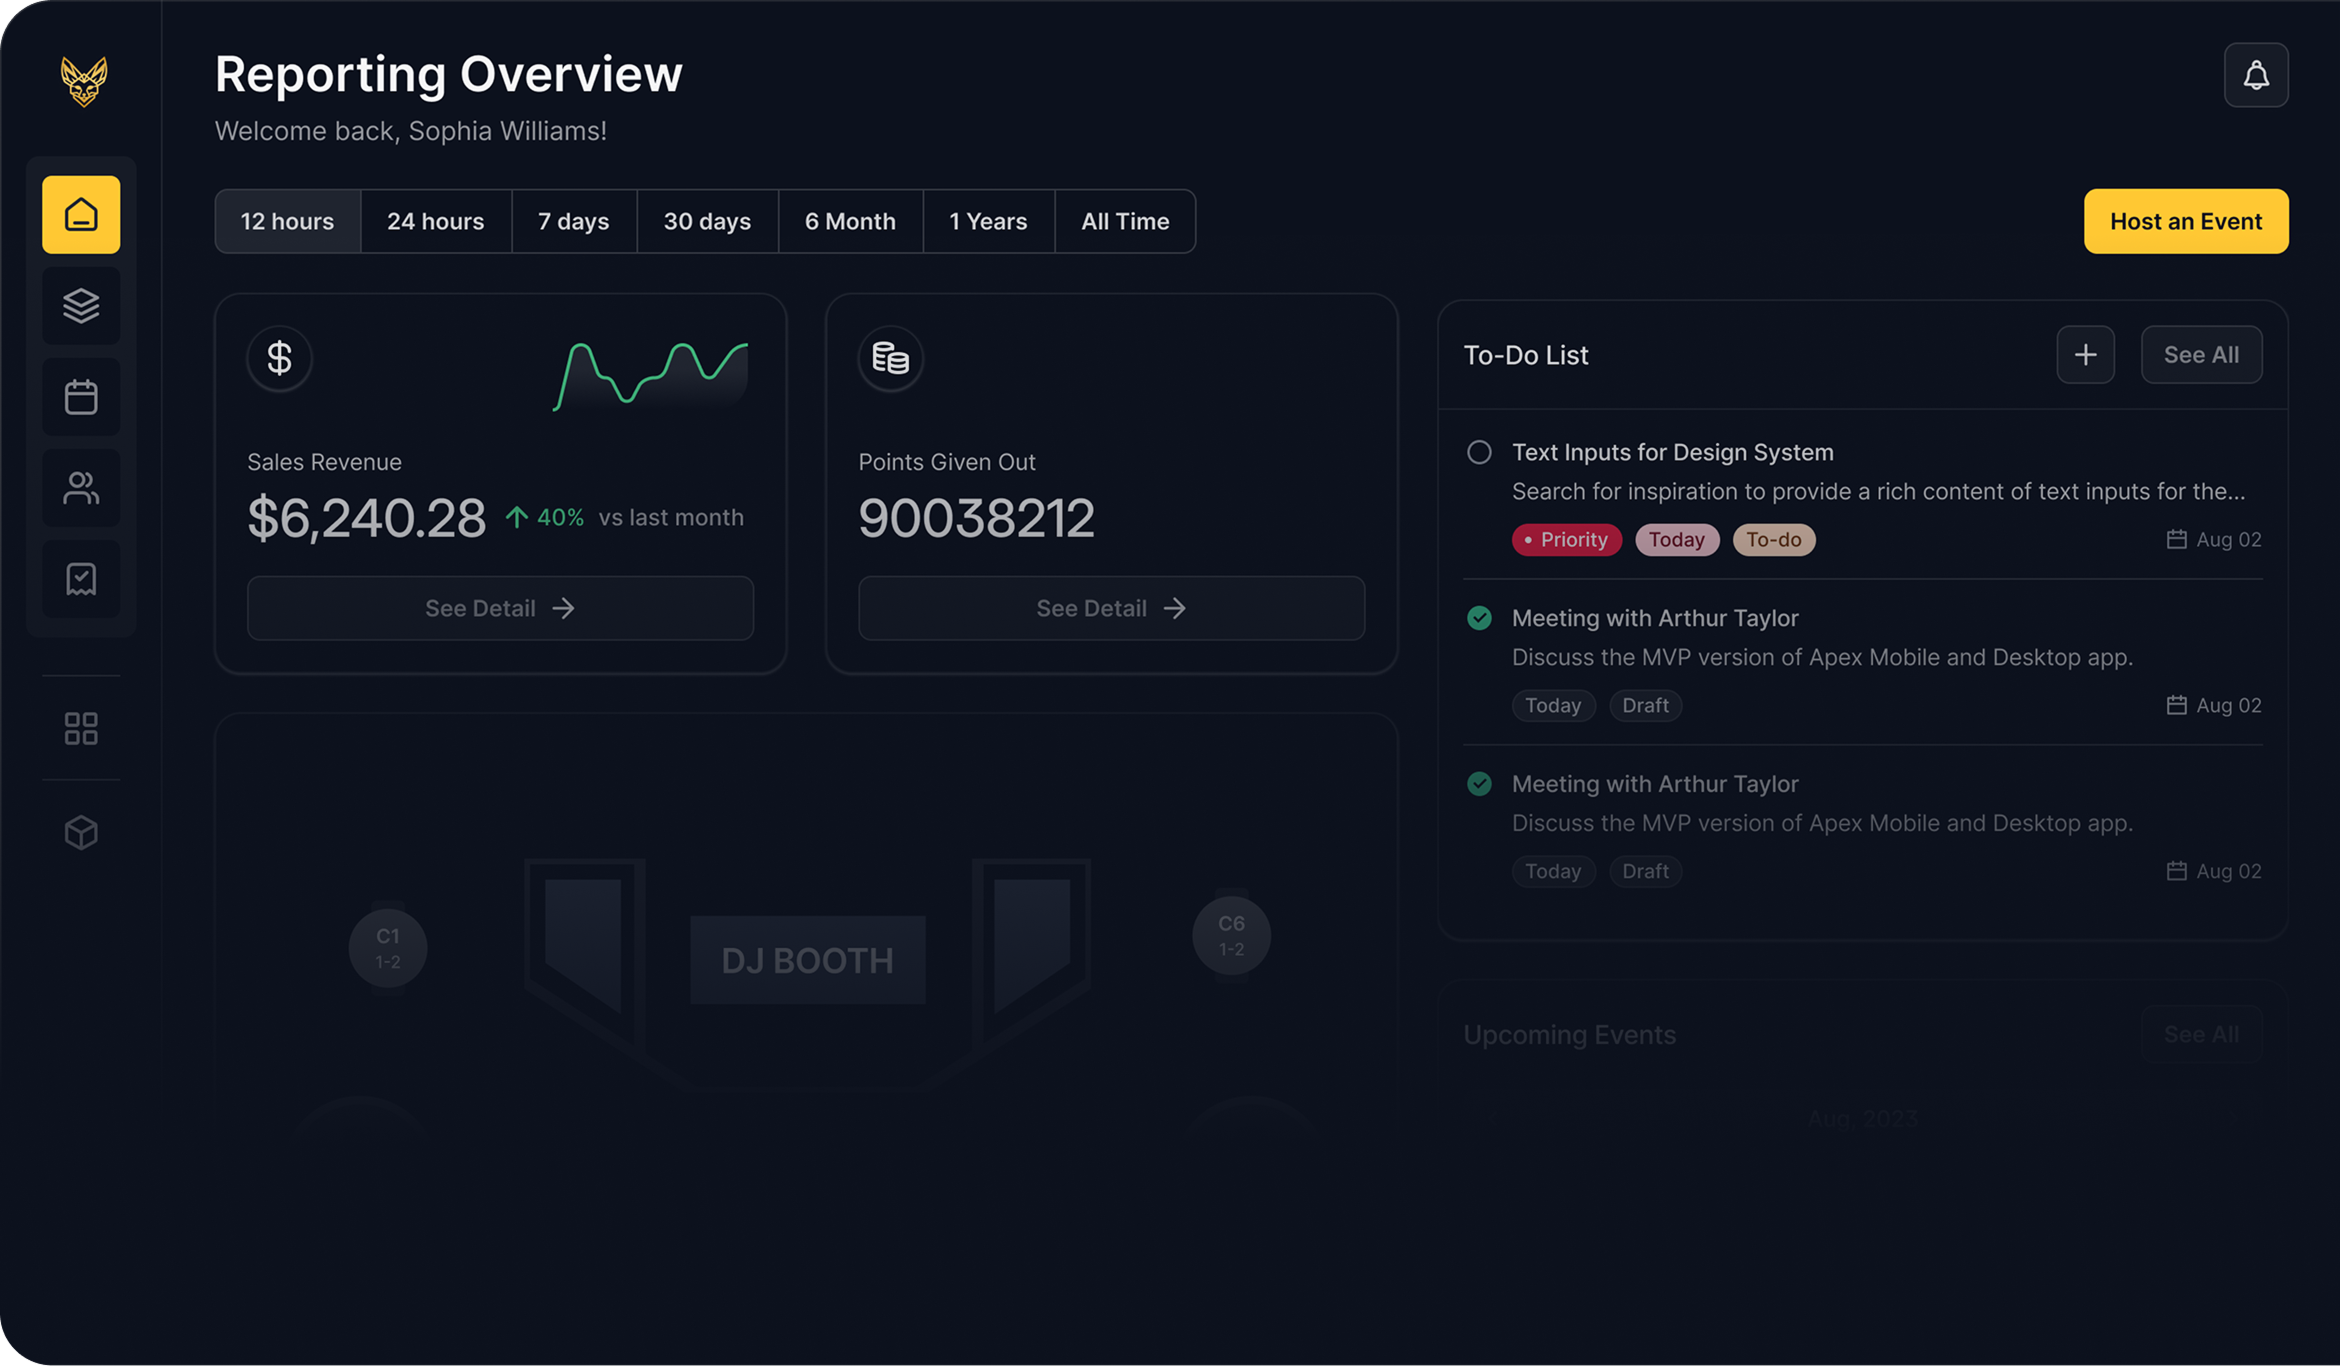This screenshot has width=2340, height=1366.
Task: Open the Users sidebar icon
Action: pyautogui.click(x=81, y=488)
